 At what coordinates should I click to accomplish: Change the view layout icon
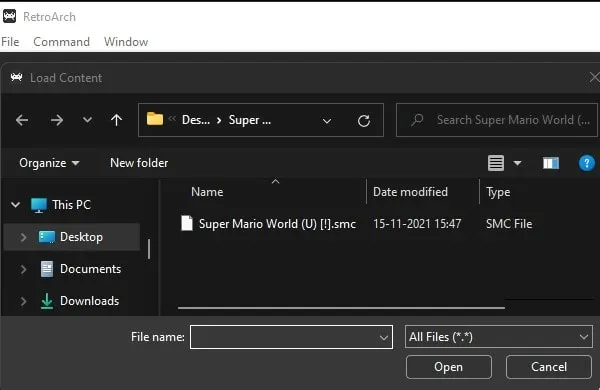click(x=496, y=163)
